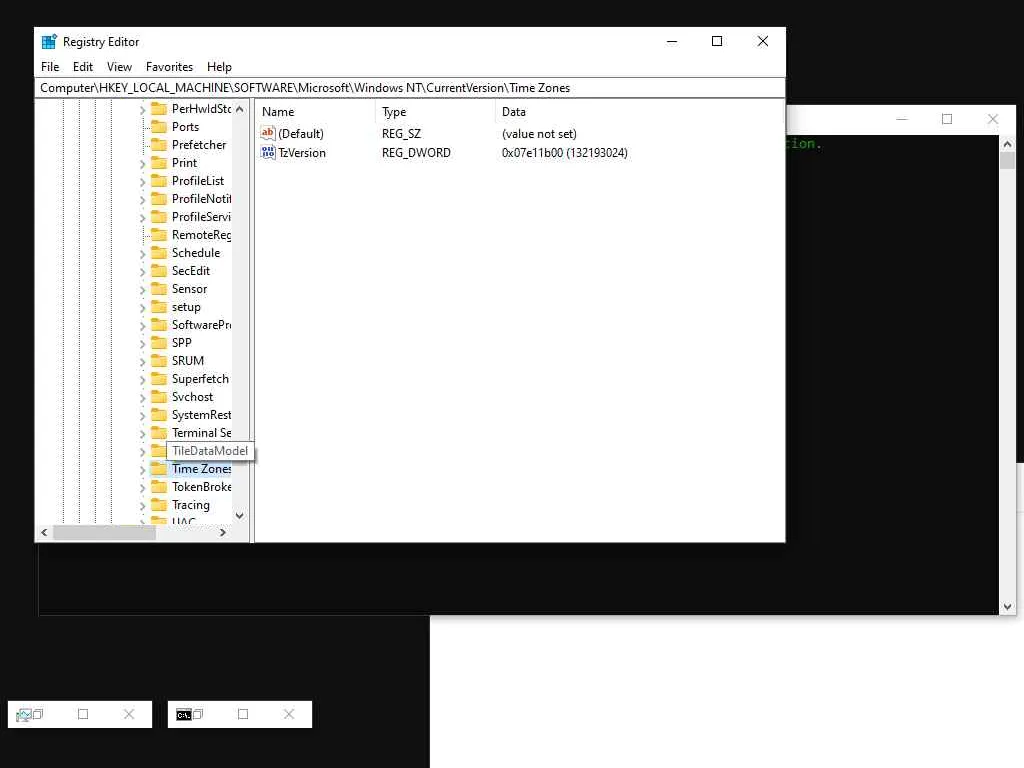The height and width of the screenshot is (768, 1024).
Task: Expand the SystemRestore key chevron
Action: point(142,416)
